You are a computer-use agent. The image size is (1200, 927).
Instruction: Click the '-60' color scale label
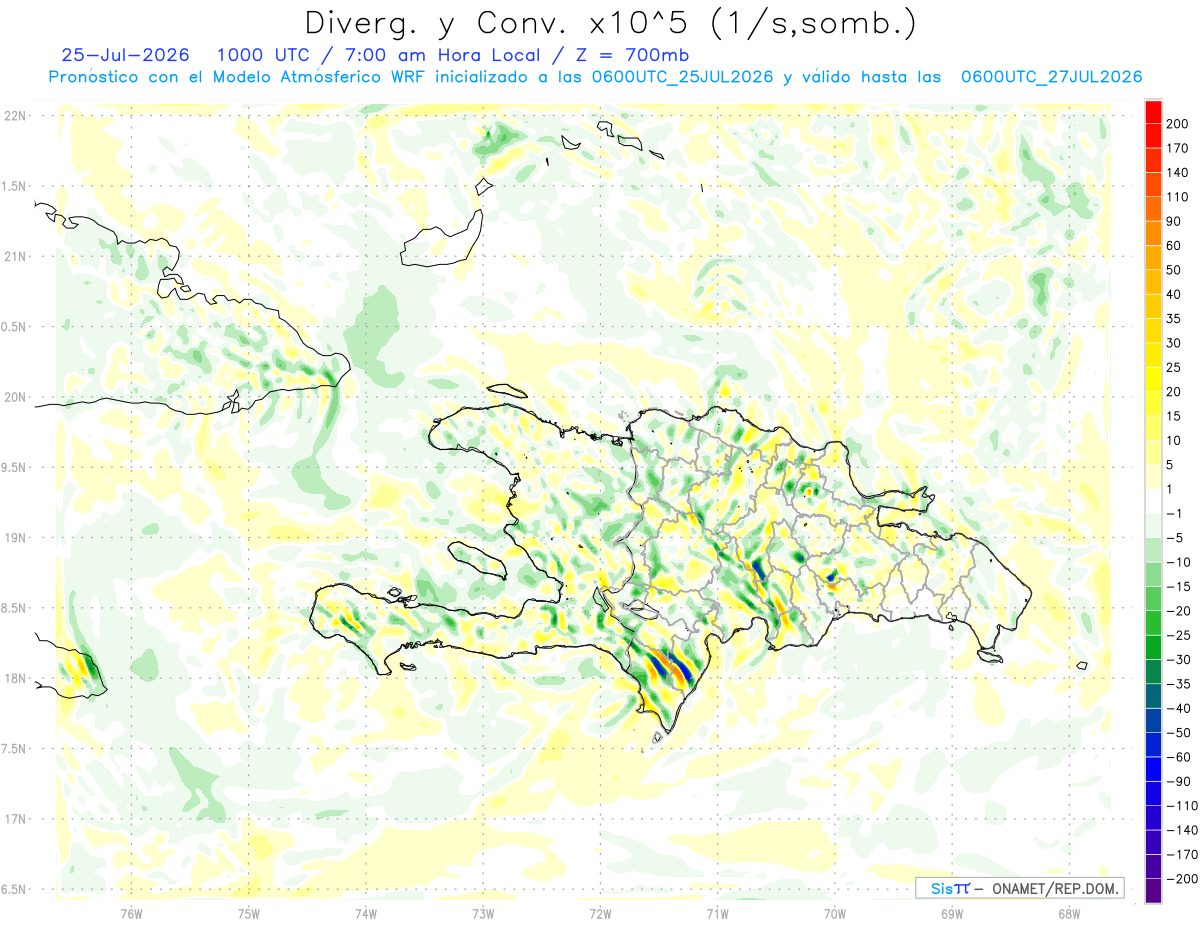tap(1180, 757)
